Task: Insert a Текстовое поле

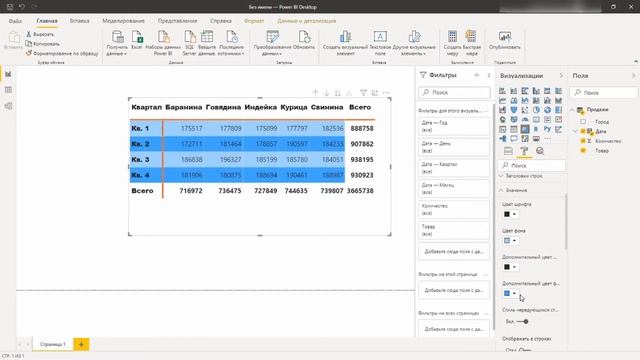Action: tap(380, 42)
